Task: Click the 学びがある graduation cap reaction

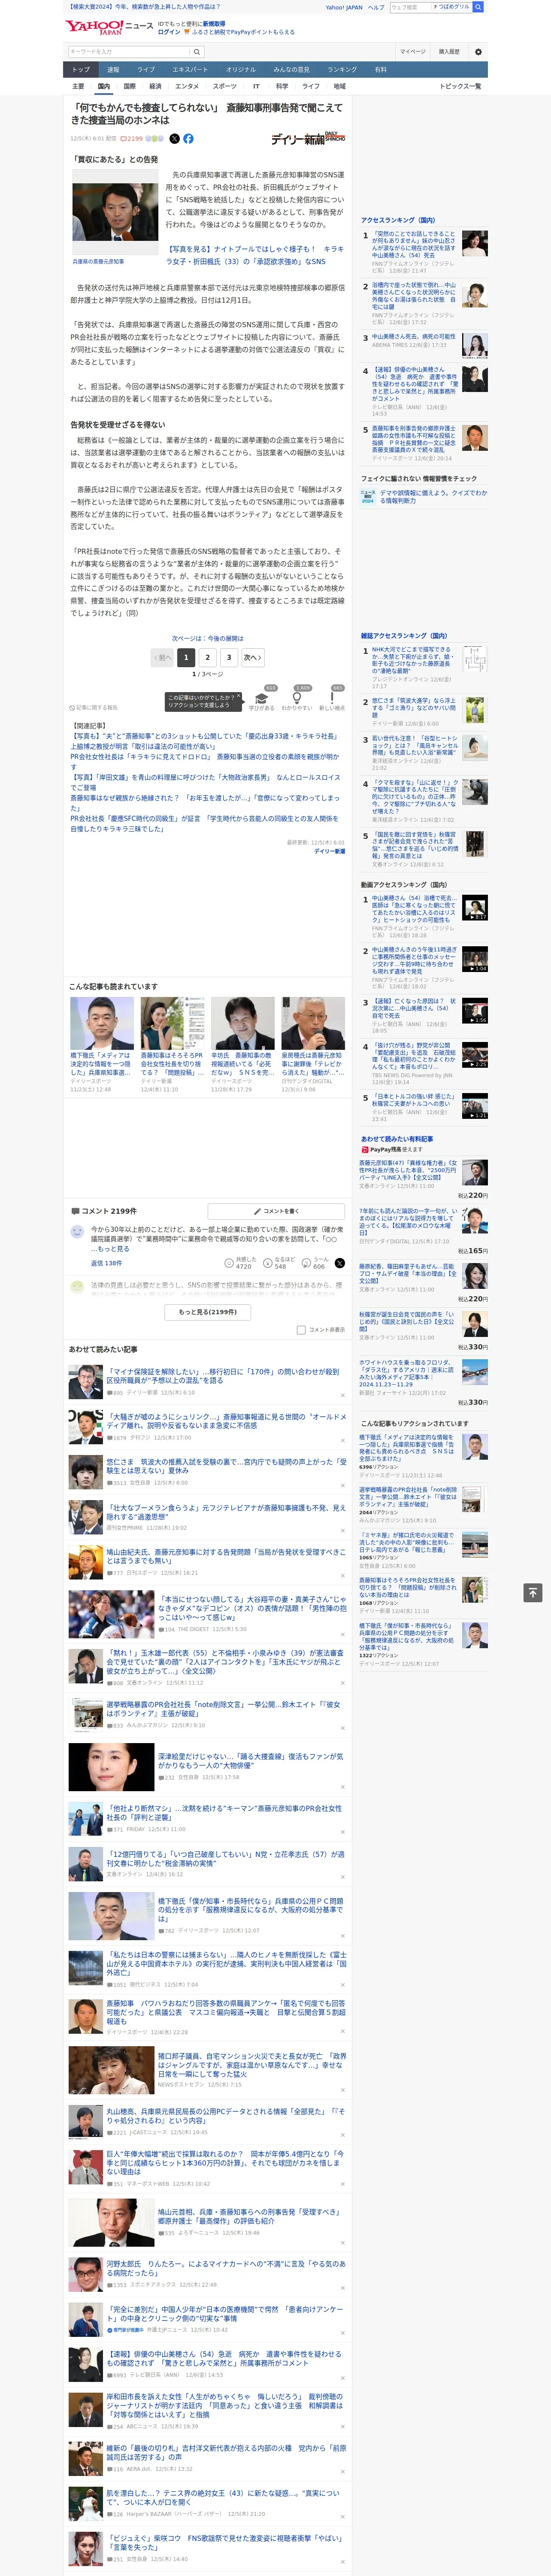Action: click(x=261, y=699)
